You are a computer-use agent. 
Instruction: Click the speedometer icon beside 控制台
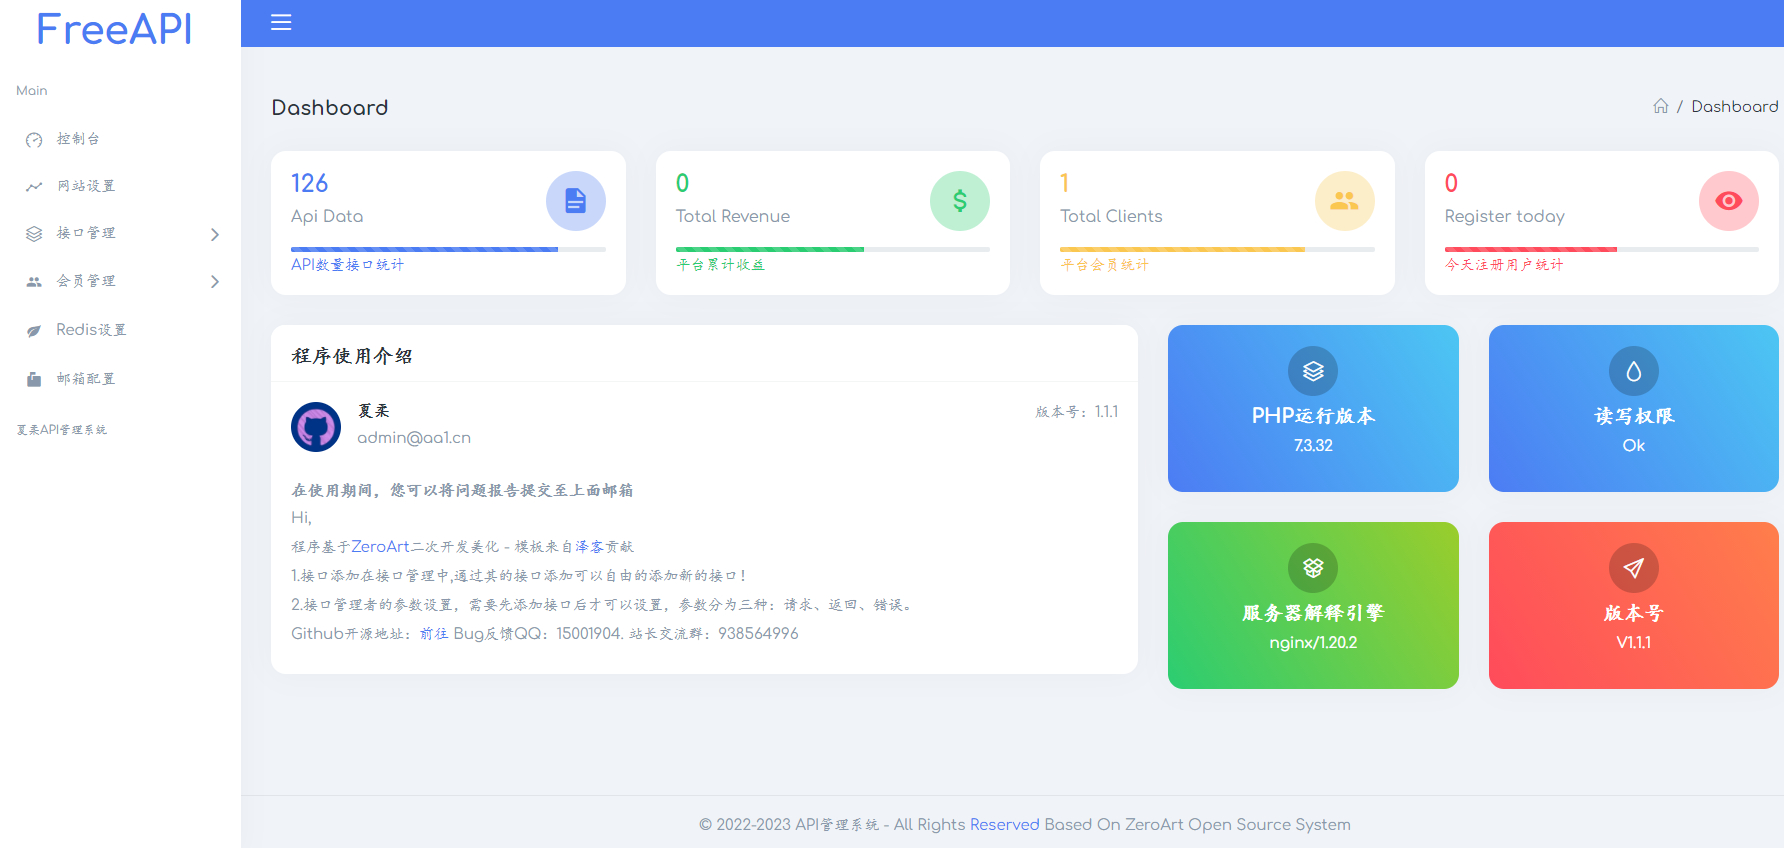pos(34,140)
